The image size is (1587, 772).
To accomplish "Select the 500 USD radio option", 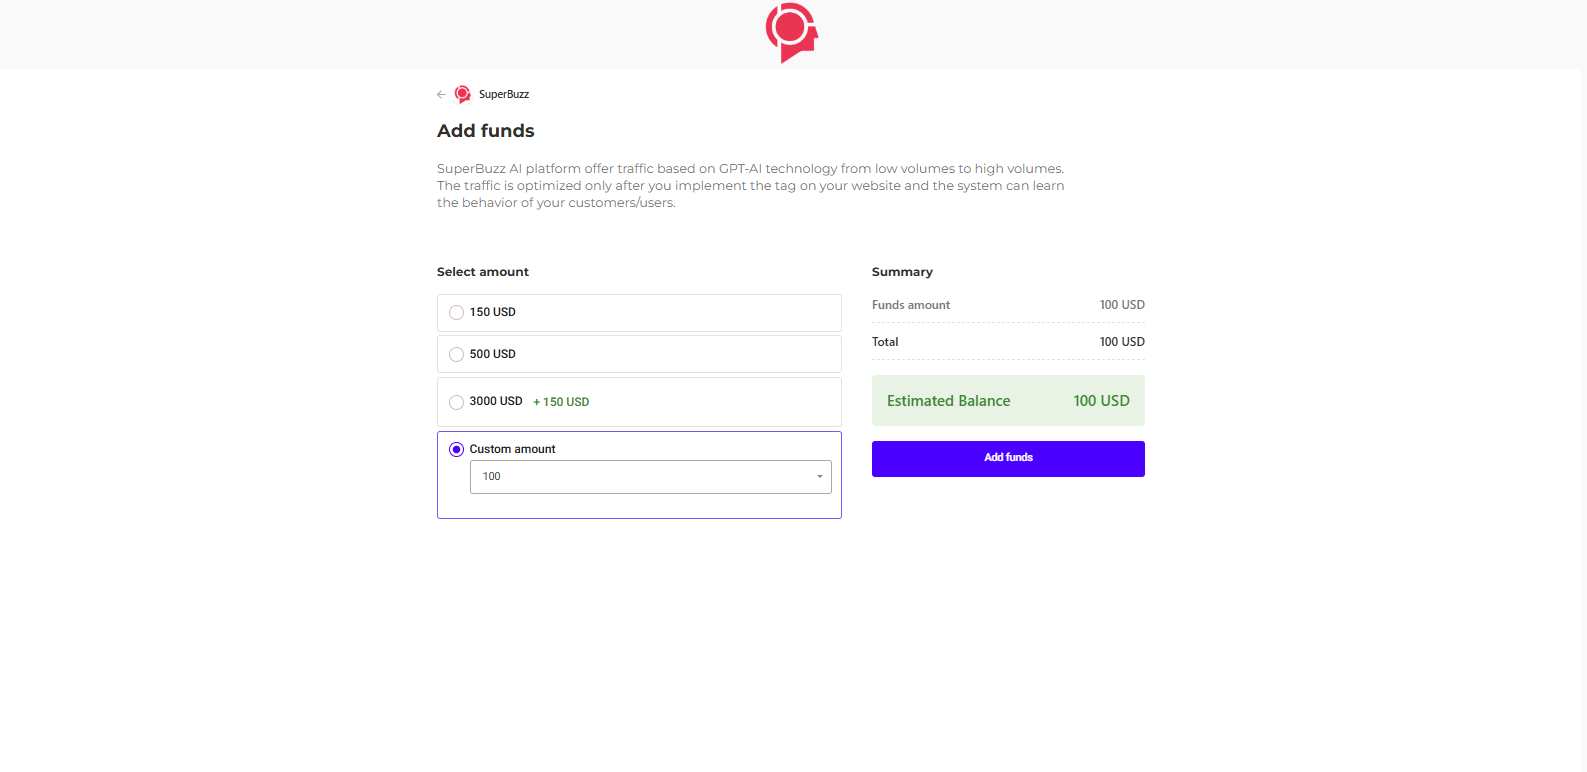I will (456, 354).
